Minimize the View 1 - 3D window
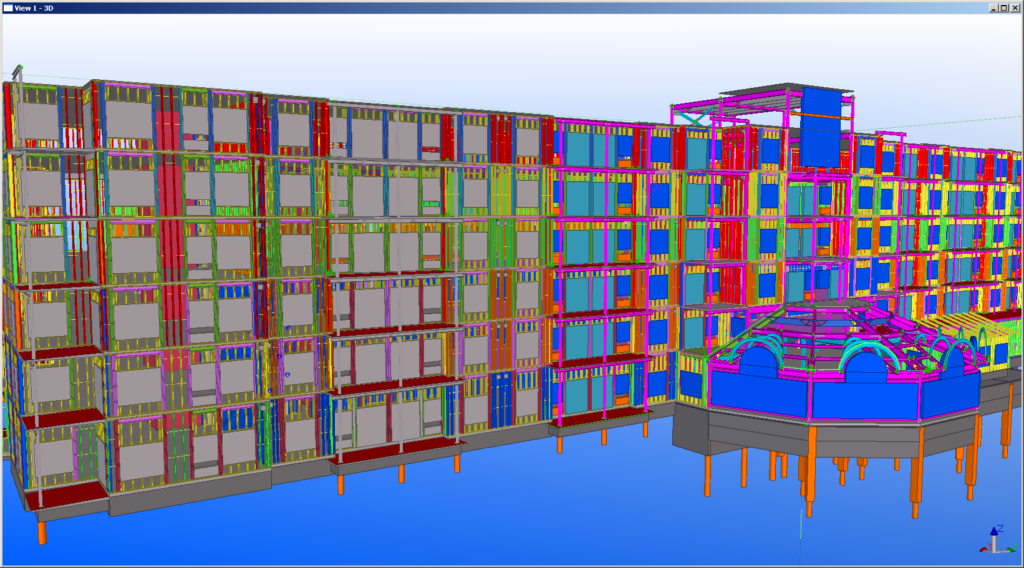Screen dimensions: 1024x568 coord(994,7)
